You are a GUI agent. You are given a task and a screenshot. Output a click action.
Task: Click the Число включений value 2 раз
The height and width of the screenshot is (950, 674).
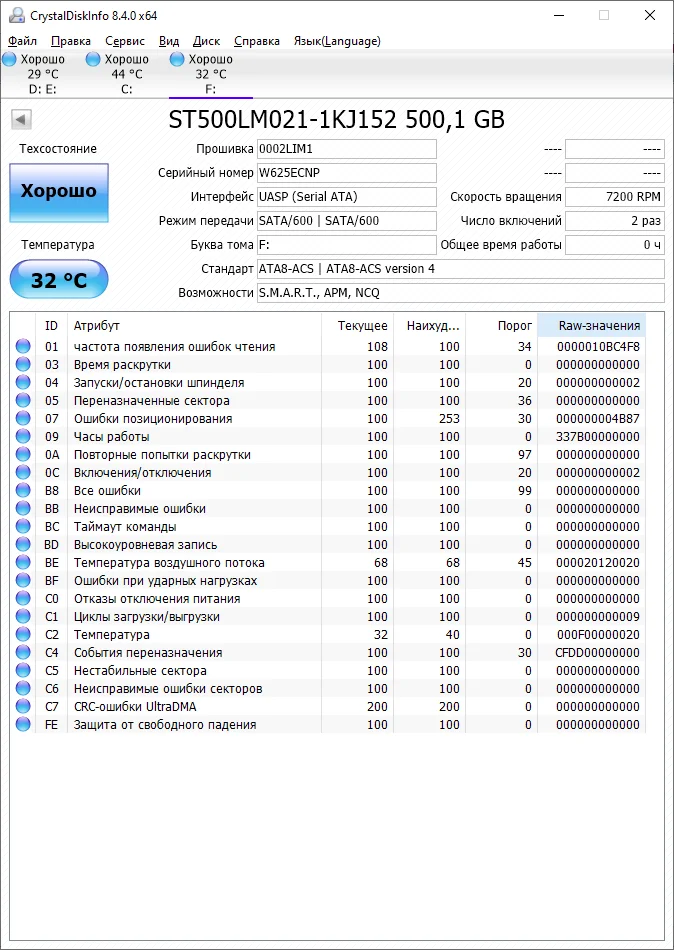click(615, 221)
